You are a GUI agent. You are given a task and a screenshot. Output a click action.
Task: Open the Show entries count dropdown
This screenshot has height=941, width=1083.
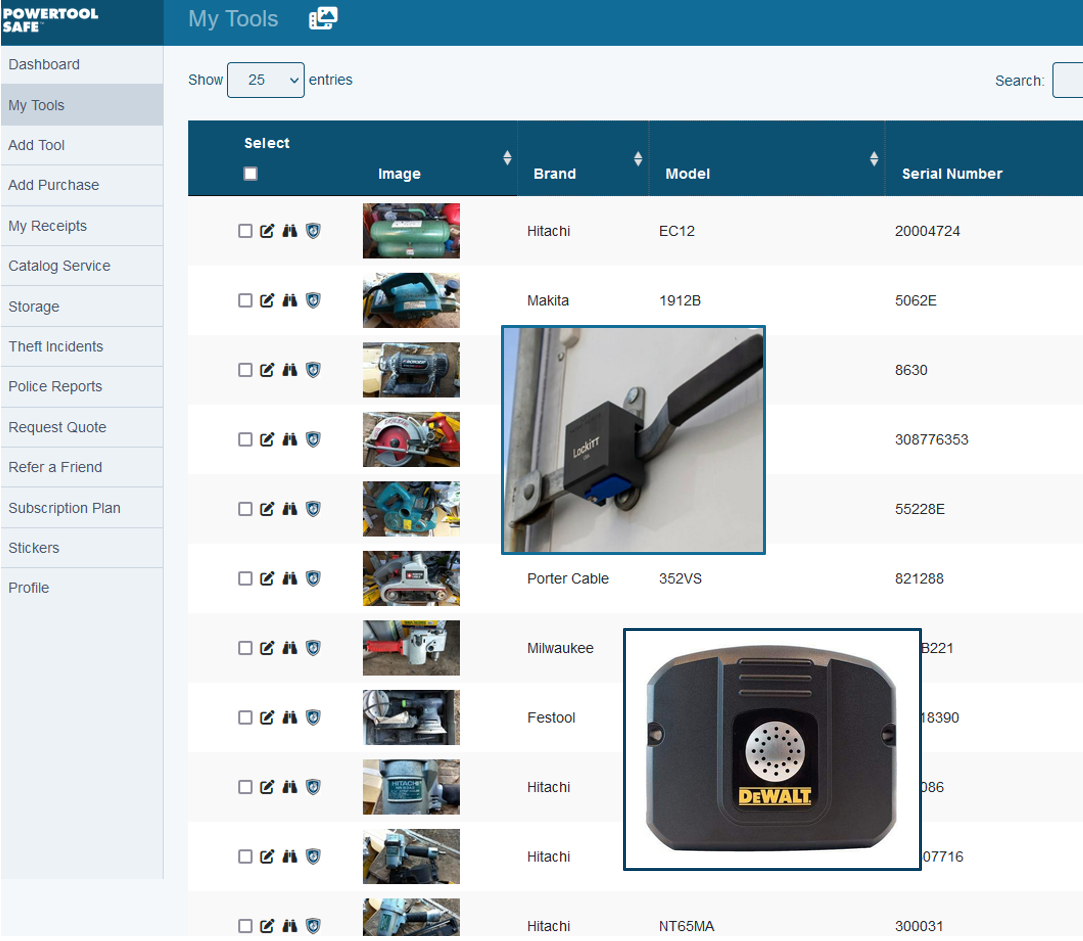[265, 80]
